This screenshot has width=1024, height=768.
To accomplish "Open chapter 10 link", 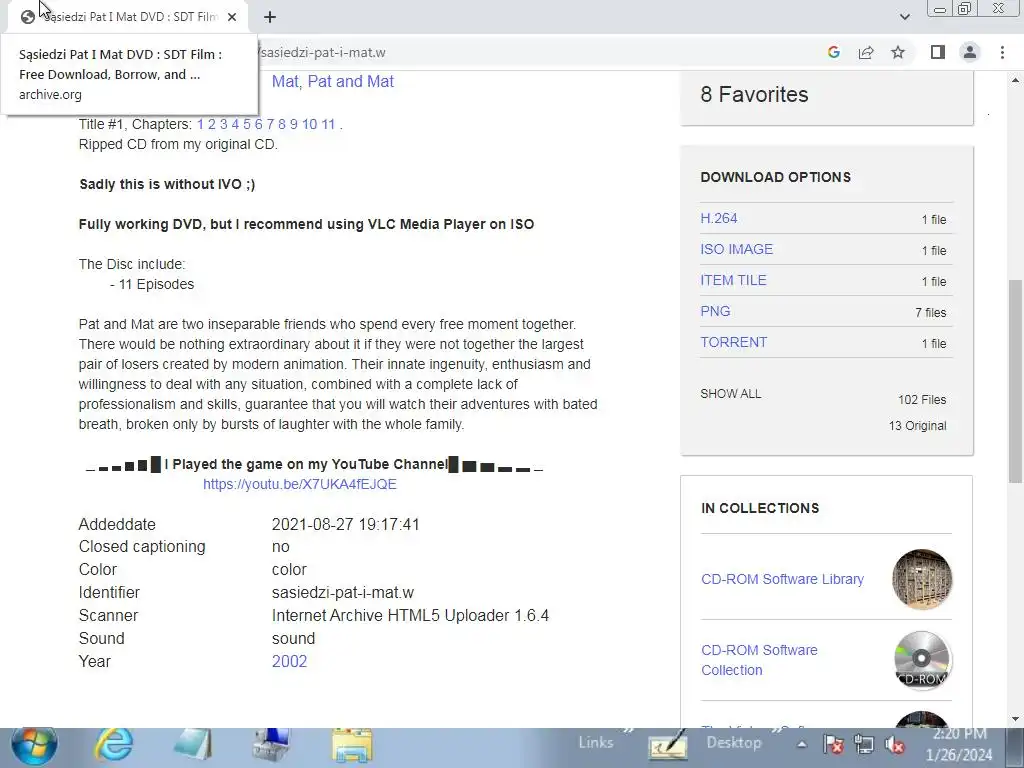I will (310, 124).
